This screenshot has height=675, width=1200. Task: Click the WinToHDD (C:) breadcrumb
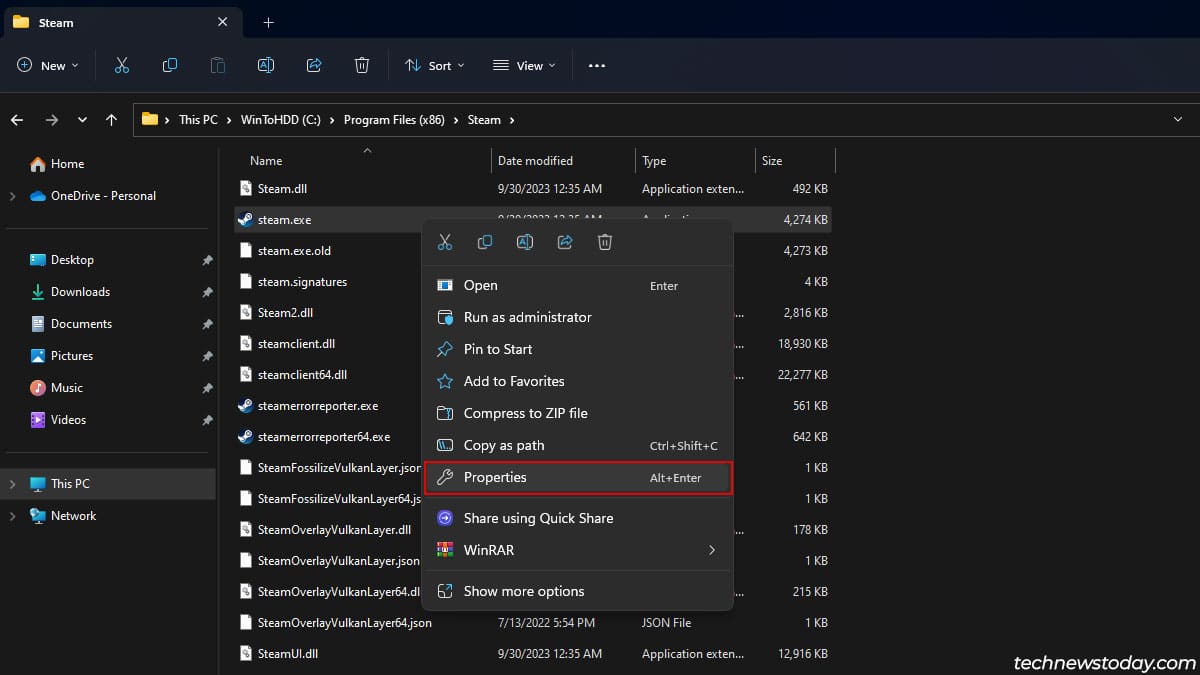point(281,119)
